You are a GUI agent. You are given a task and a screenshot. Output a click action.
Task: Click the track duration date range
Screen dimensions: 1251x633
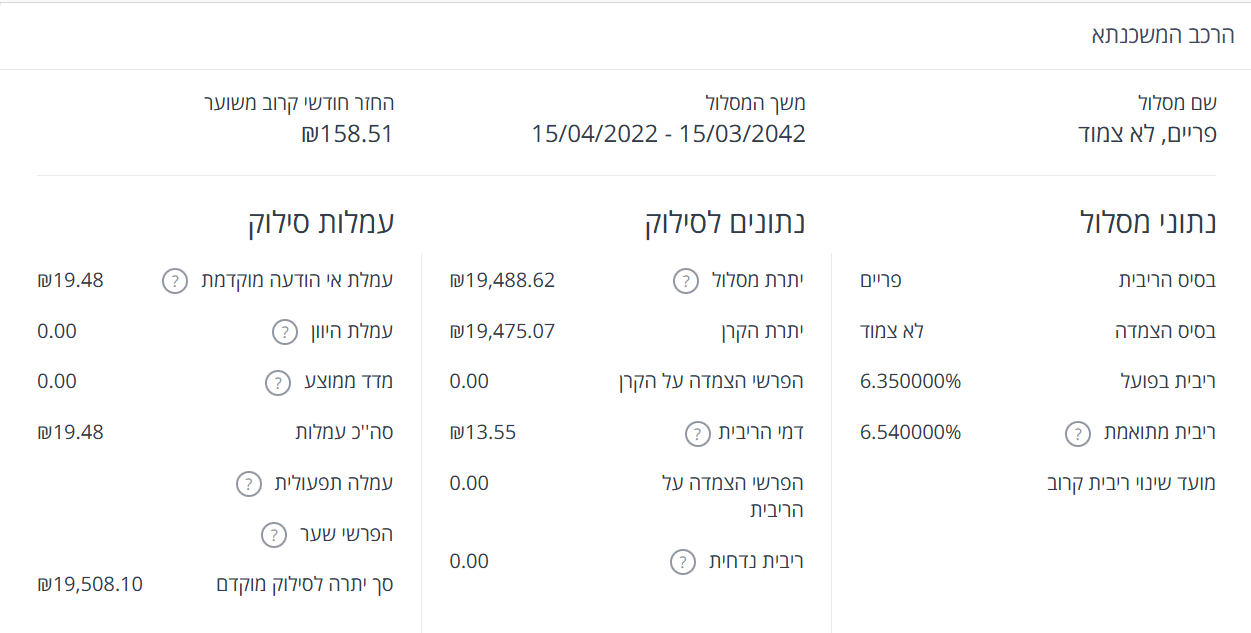(668, 134)
